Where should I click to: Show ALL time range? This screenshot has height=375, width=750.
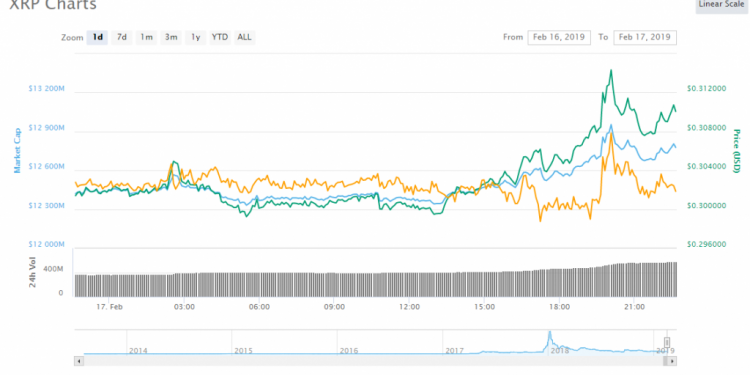point(244,37)
